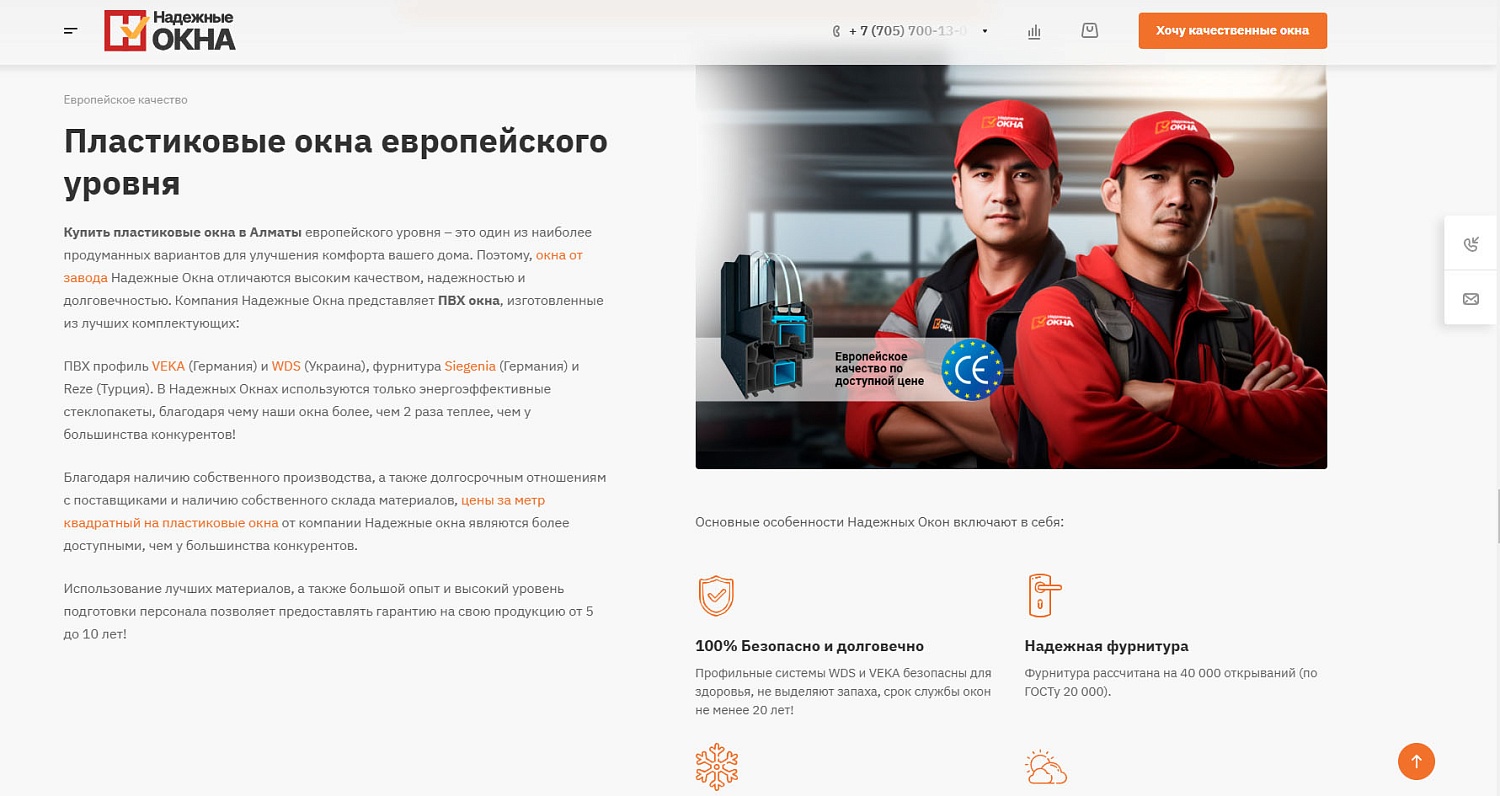
Task: Click the handle icon above 'Надежная фурнитура'
Action: (1042, 595)
